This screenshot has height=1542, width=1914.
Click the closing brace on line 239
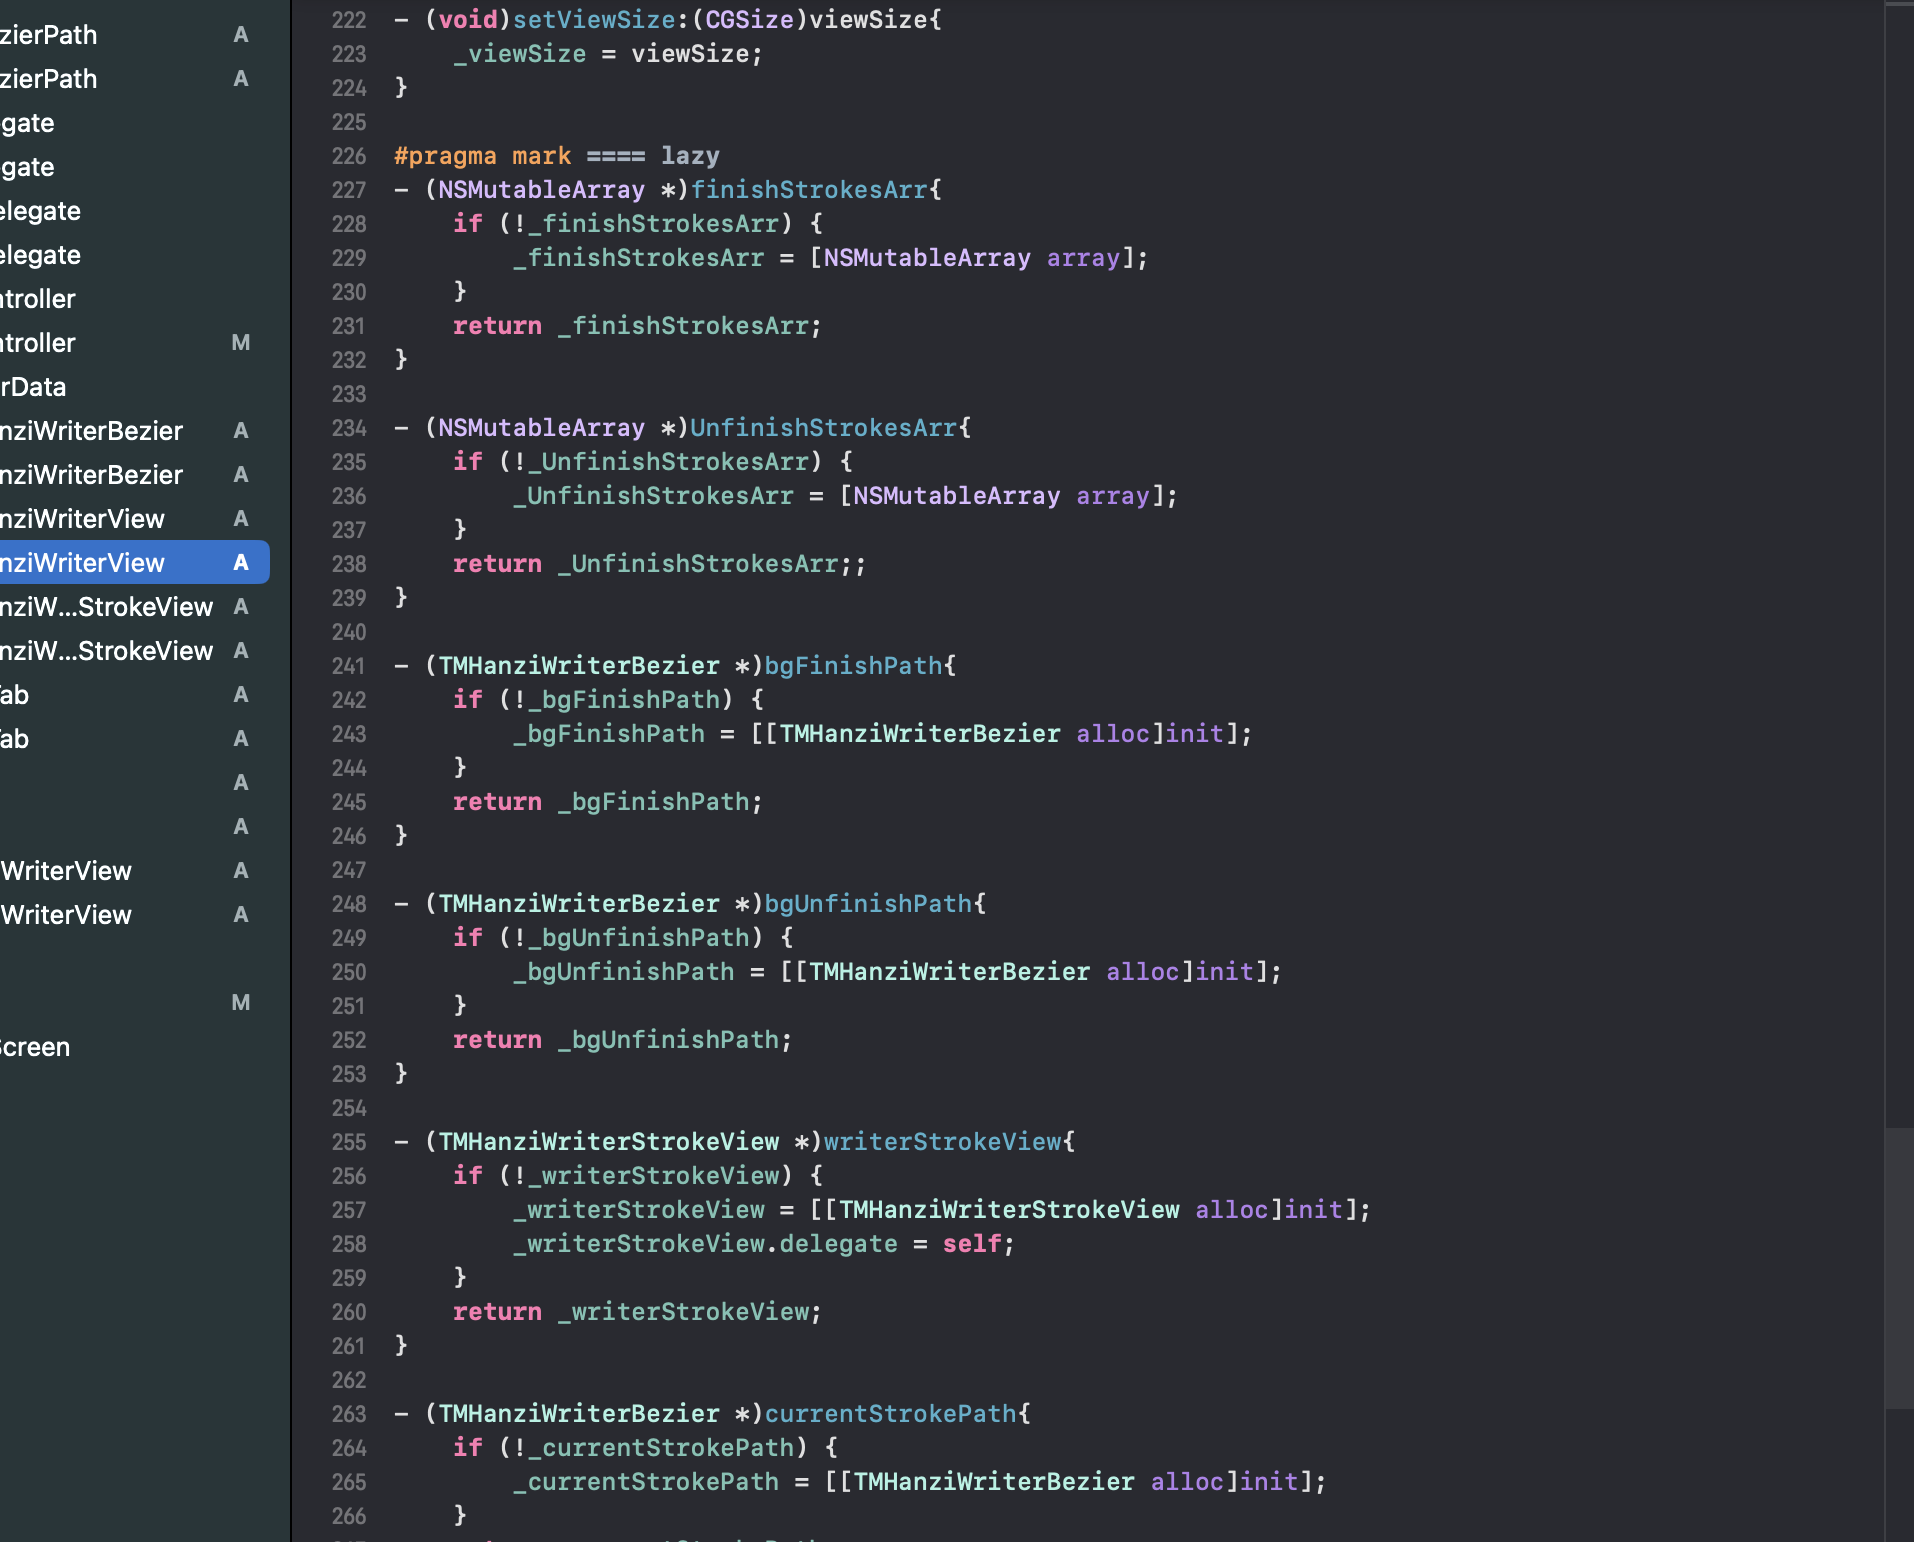point(401,598)
